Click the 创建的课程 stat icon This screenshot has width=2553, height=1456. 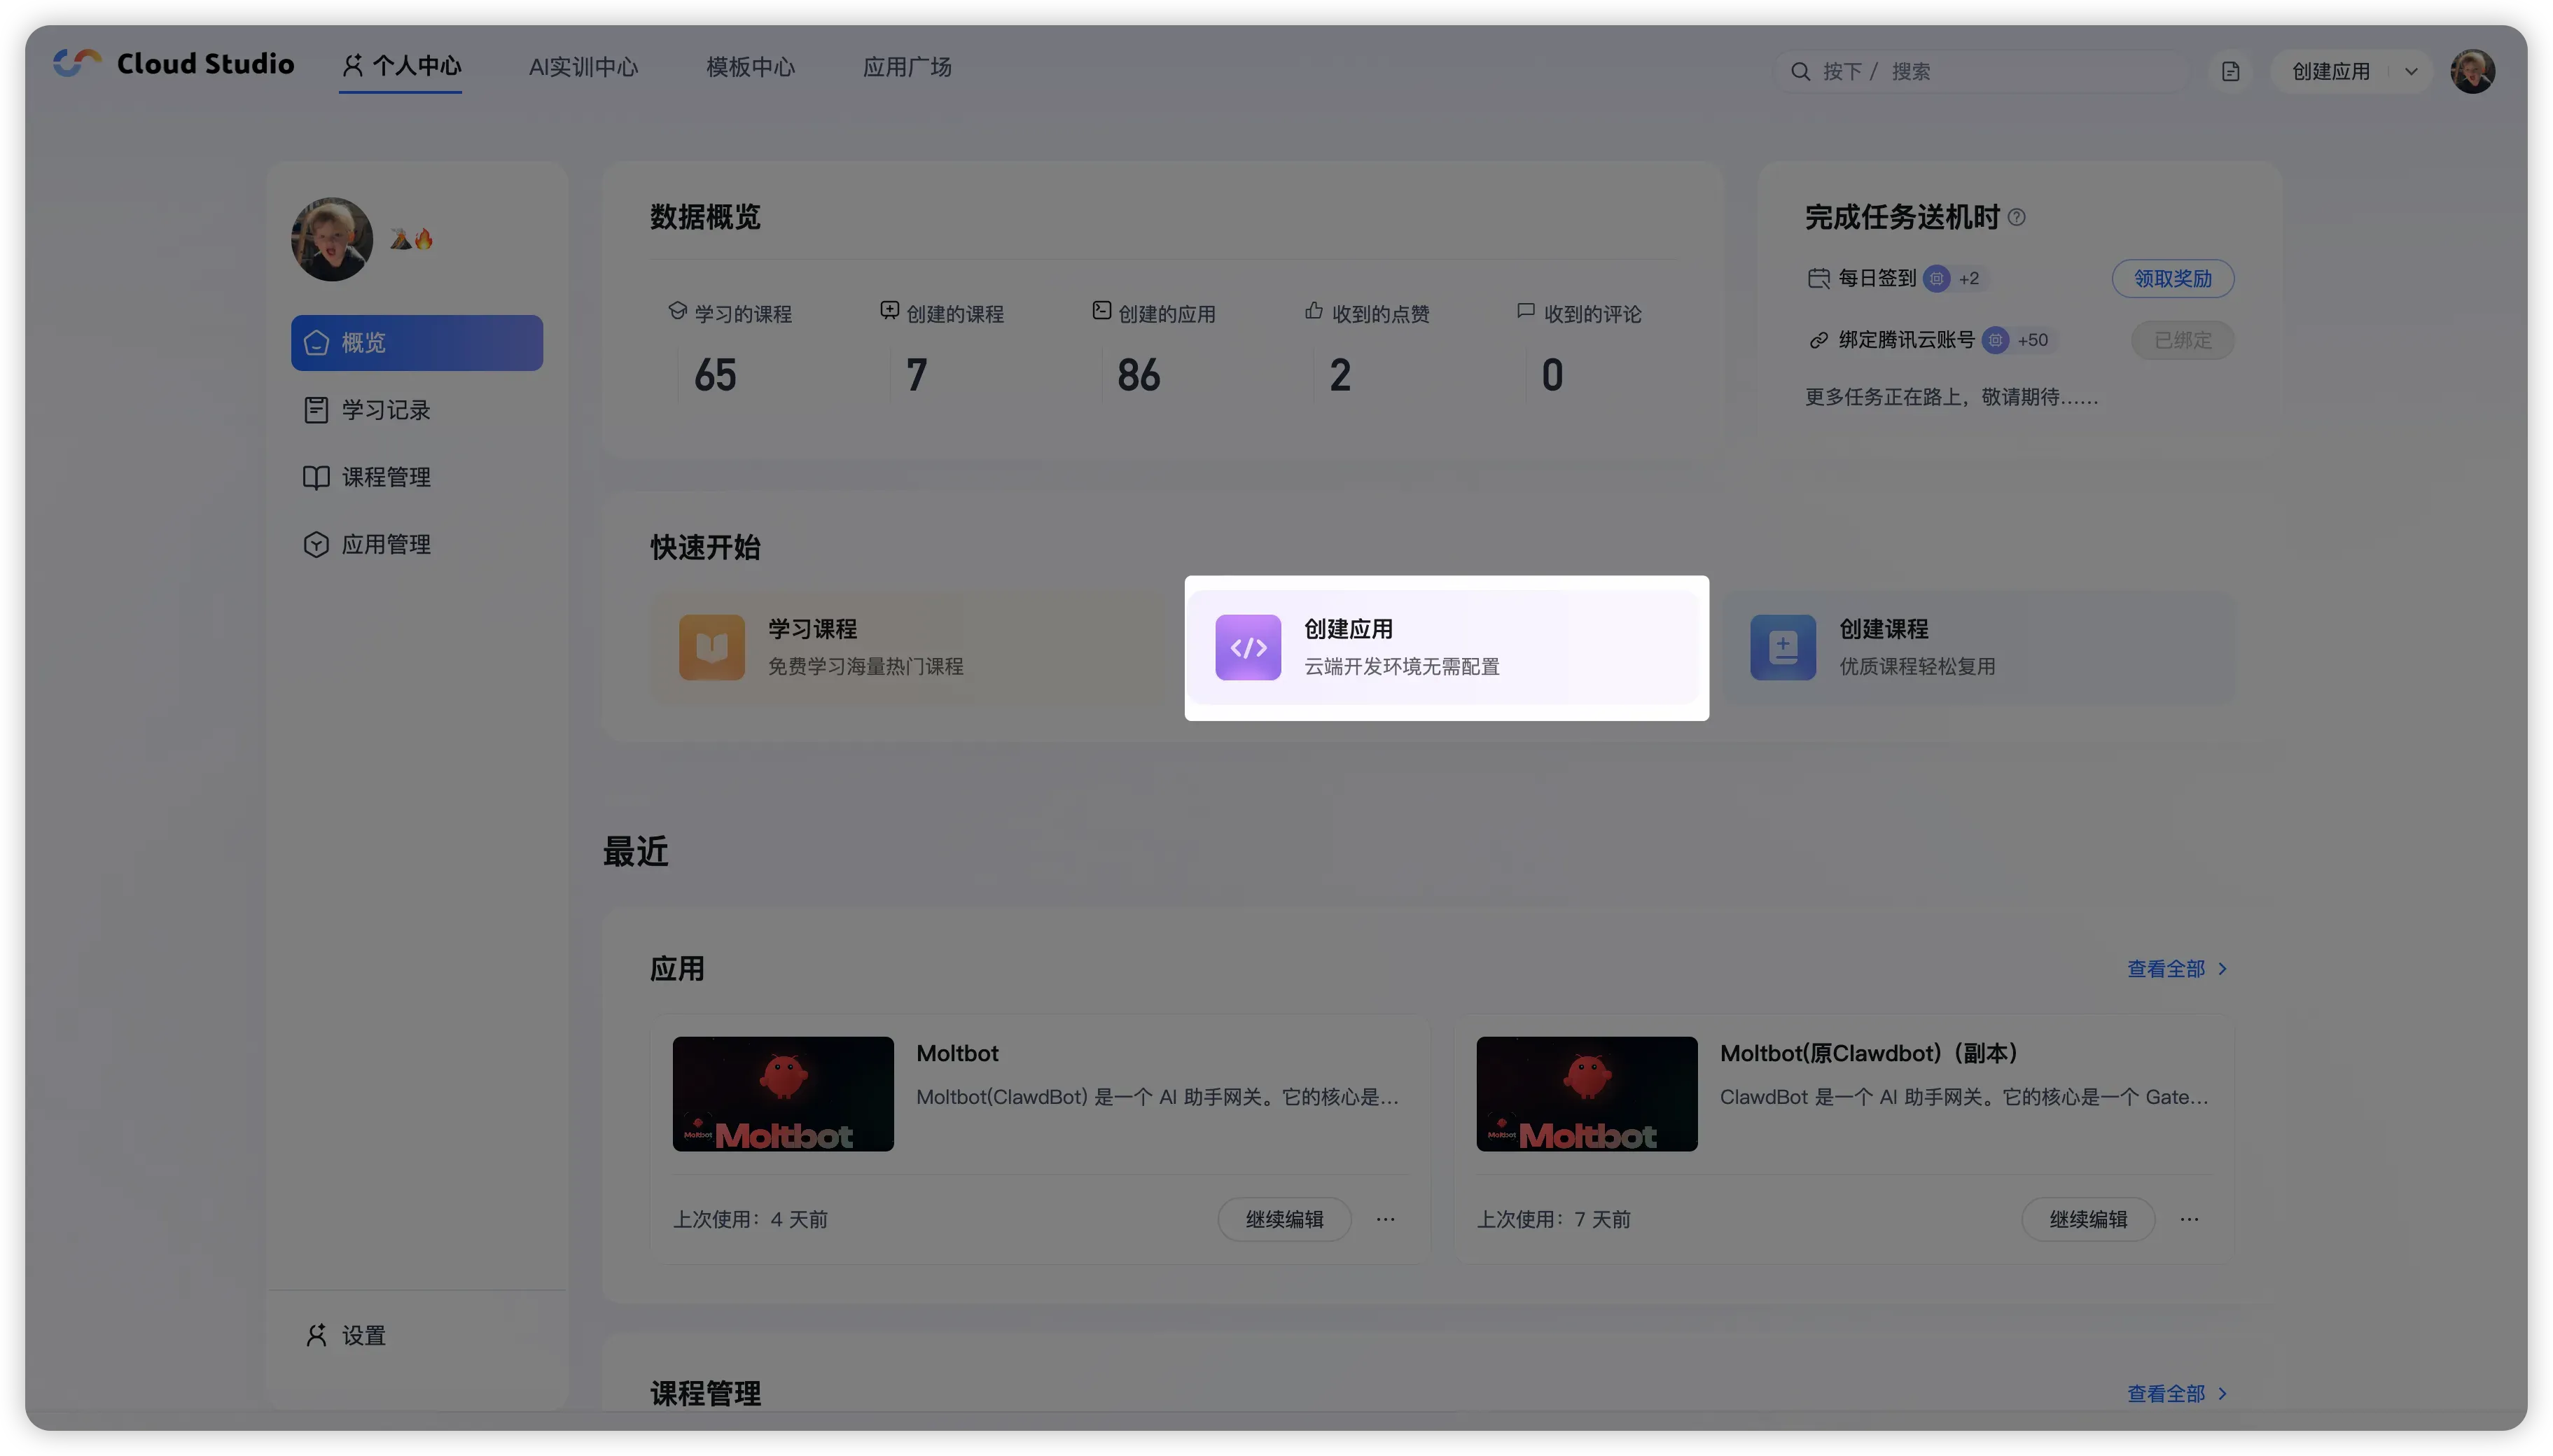click(x=889, y=311)
